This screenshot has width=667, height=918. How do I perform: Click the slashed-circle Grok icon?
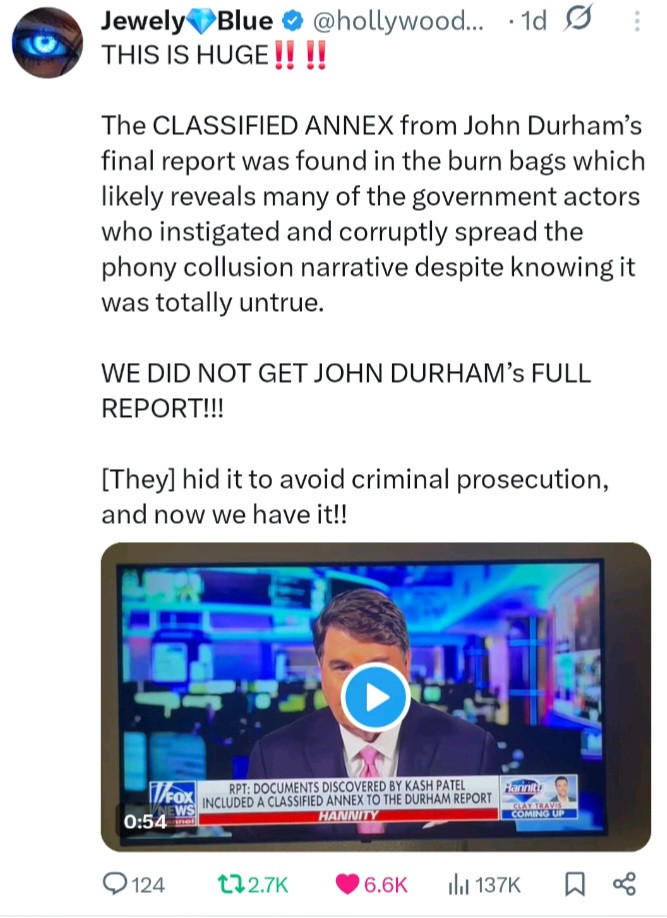[577, 19]
